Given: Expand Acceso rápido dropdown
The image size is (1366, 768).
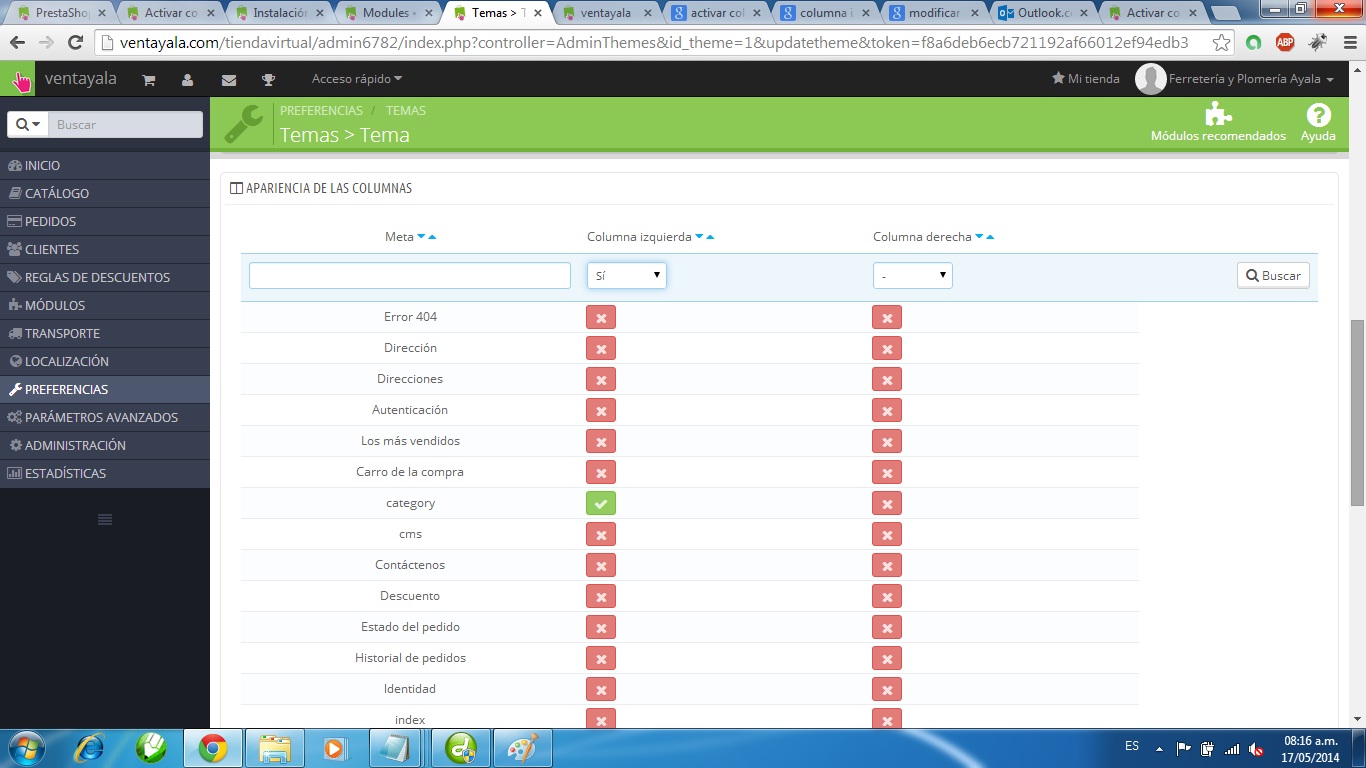Looking at the screenshot, I should (357, 79).
